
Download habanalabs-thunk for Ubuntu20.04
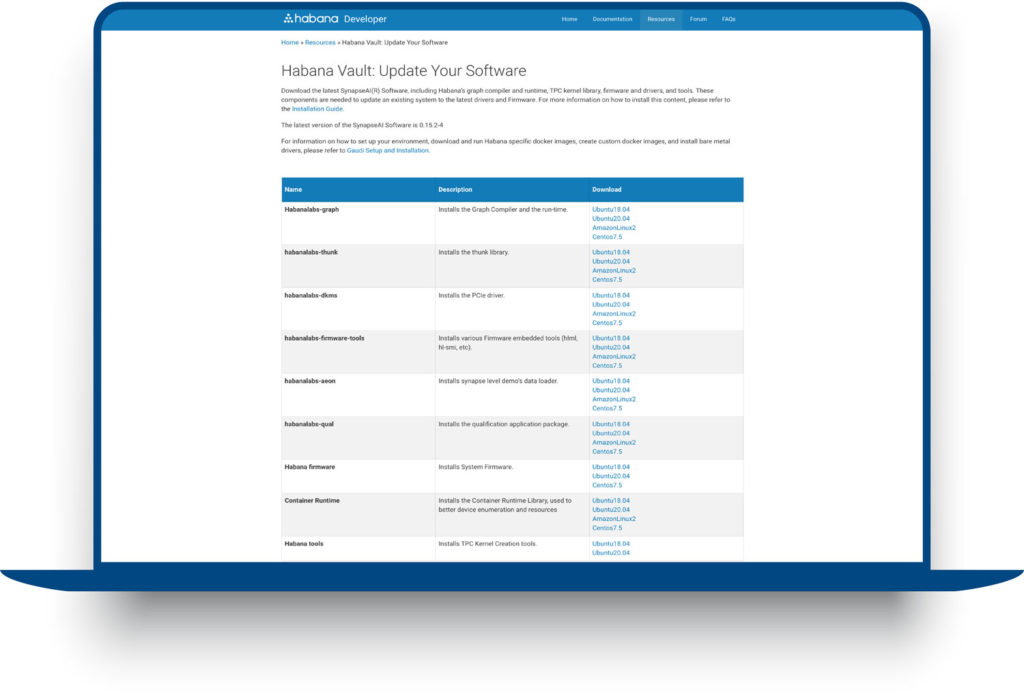[x=611, y=261]
